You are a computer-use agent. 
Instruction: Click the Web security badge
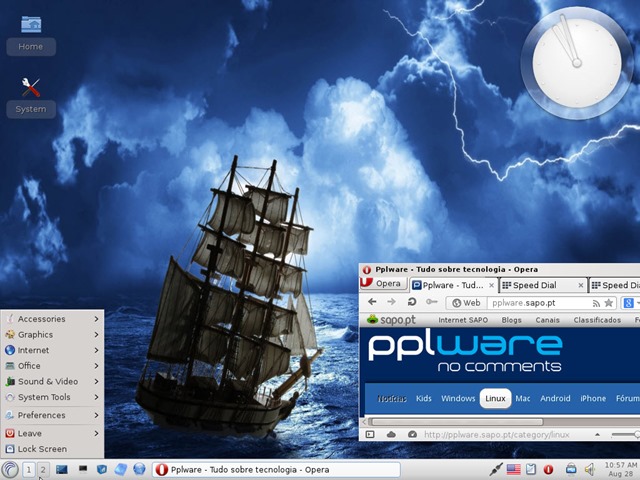pos(466,303)
